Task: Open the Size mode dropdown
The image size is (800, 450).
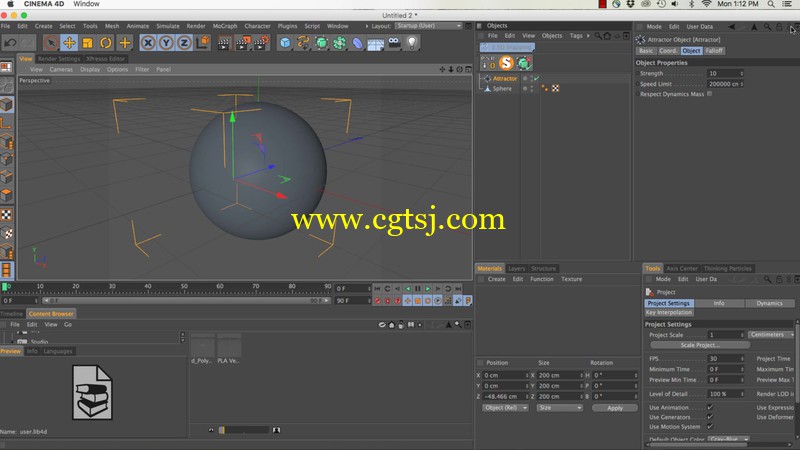Action: pyautogui.click(x=559, y=408)
